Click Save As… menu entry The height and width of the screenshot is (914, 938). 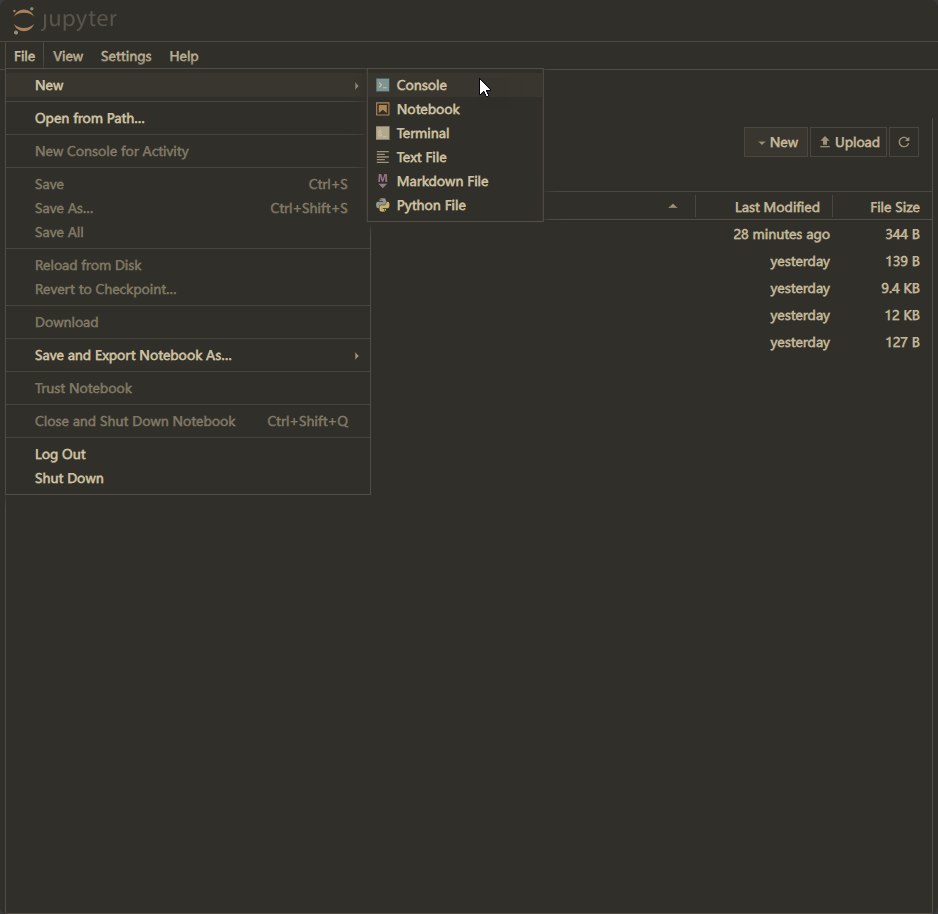pyautogui.click(x=188, y=208)
